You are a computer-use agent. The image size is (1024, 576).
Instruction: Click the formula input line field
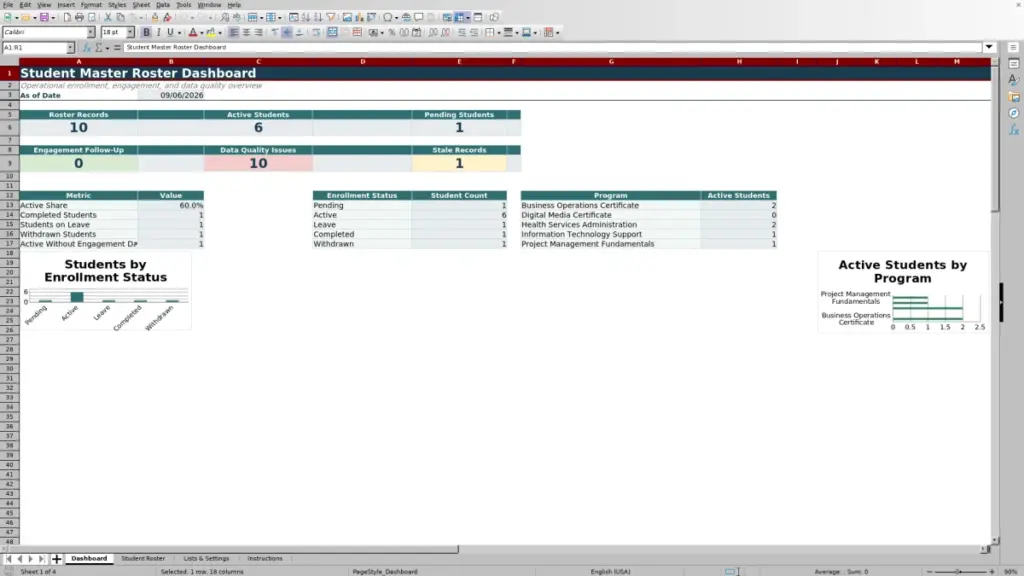tap(552, 47)
